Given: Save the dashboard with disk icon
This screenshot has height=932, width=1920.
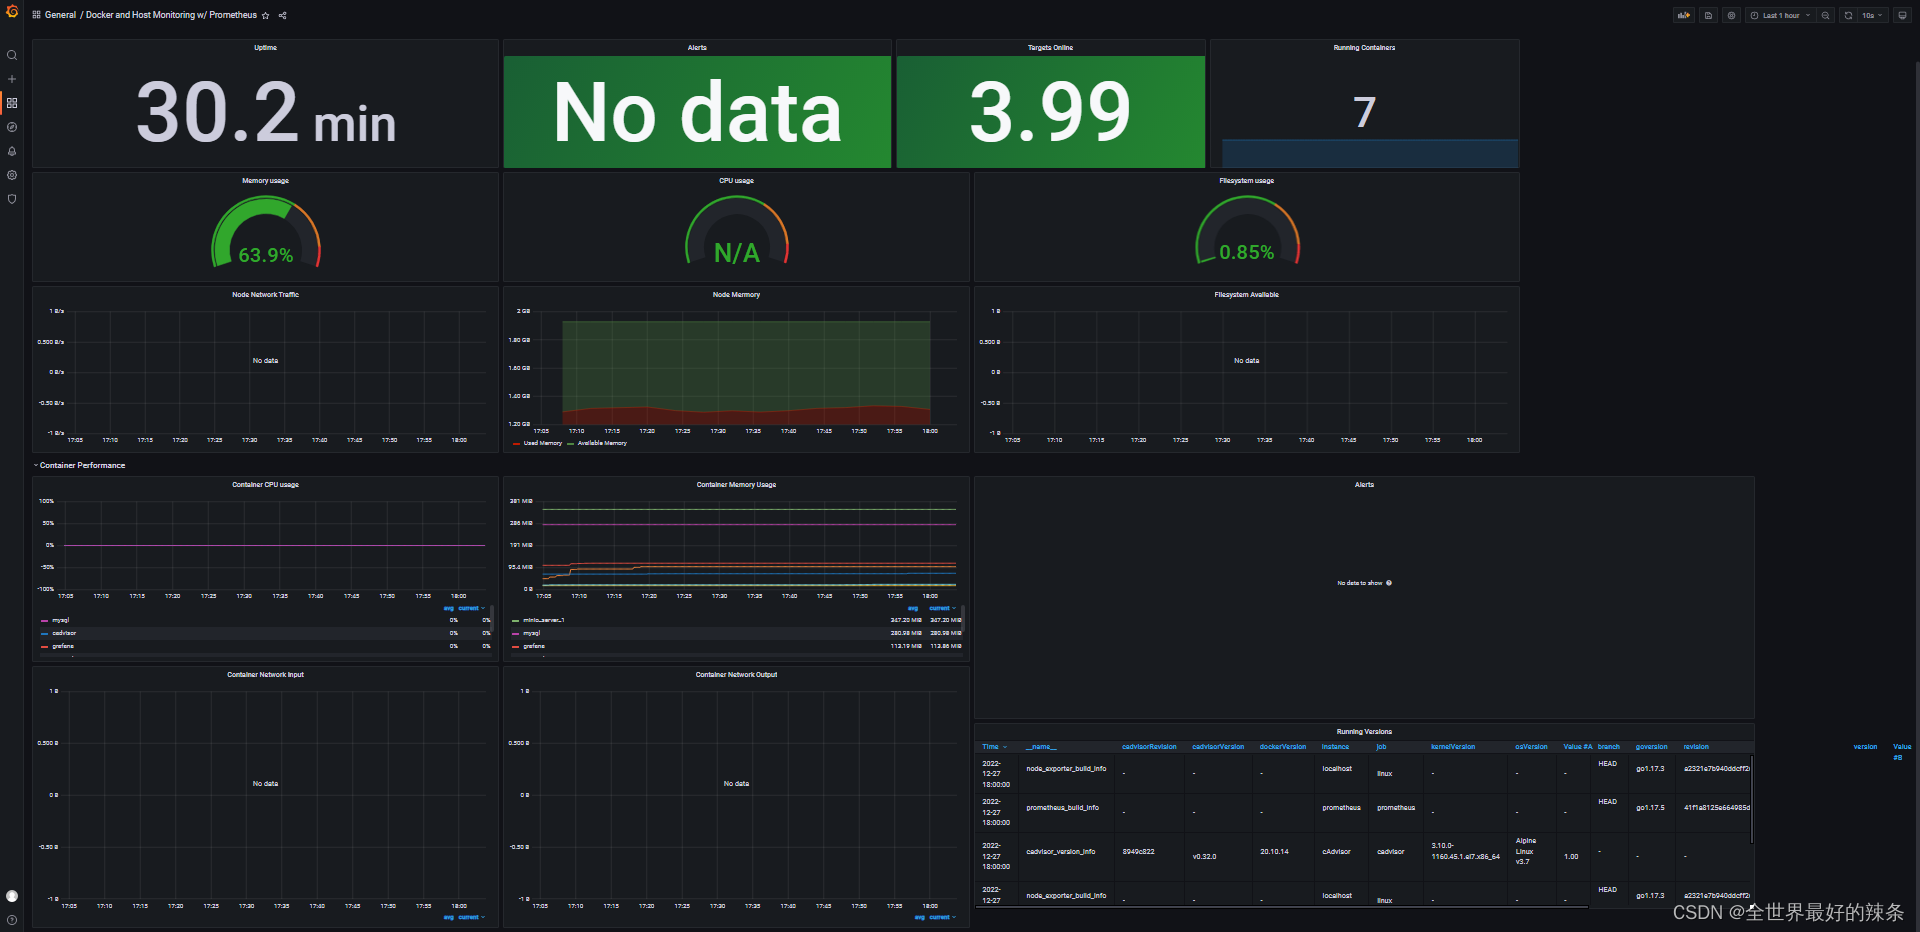Looking at the screenshot, I should pos(1708,15).
